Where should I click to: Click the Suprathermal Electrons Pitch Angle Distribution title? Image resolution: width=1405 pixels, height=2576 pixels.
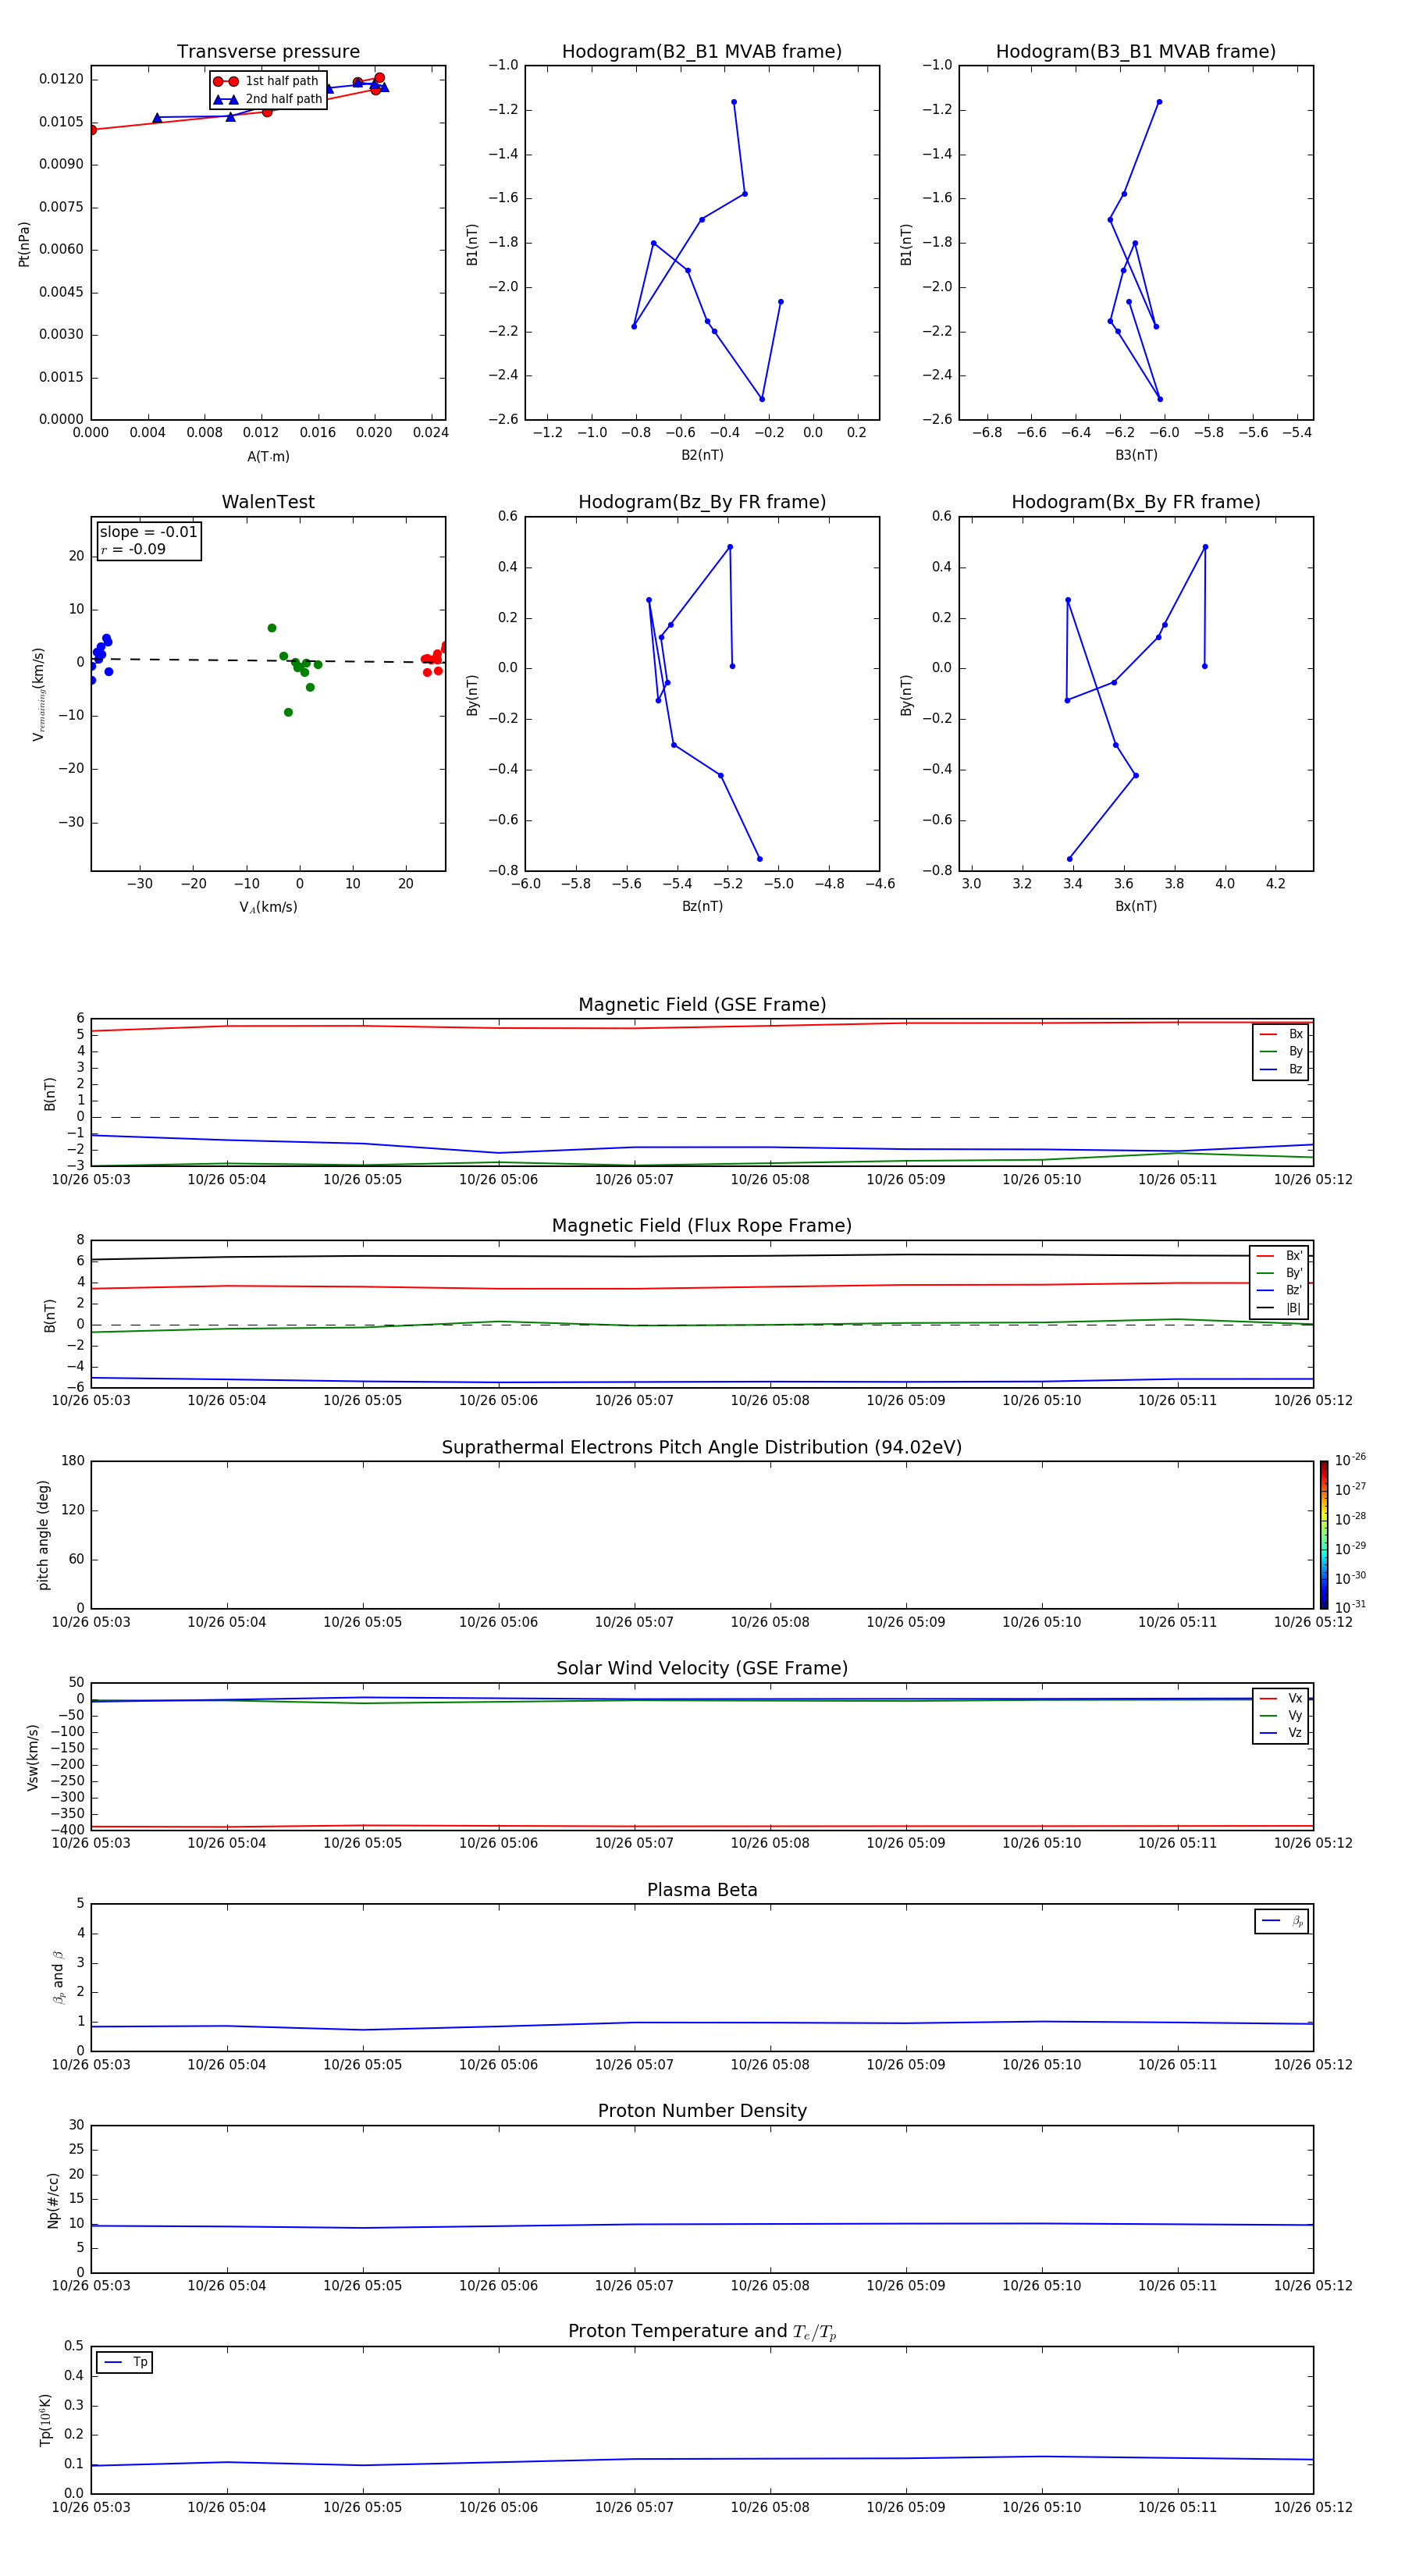click(x=702, y=1447)
